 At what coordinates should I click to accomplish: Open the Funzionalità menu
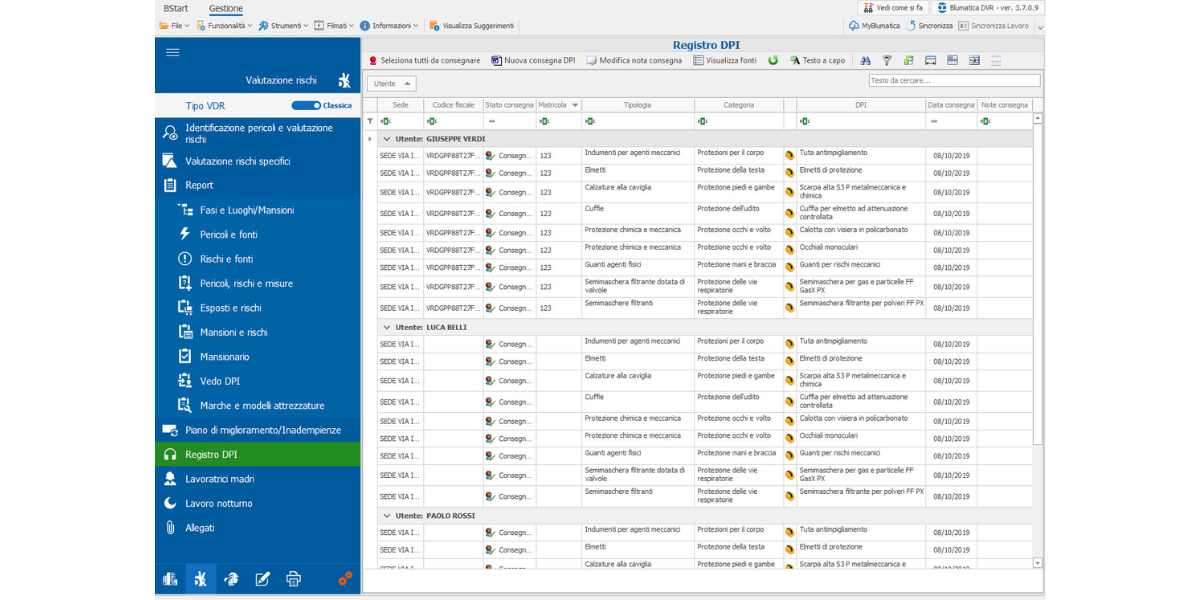tap(225, 26)
